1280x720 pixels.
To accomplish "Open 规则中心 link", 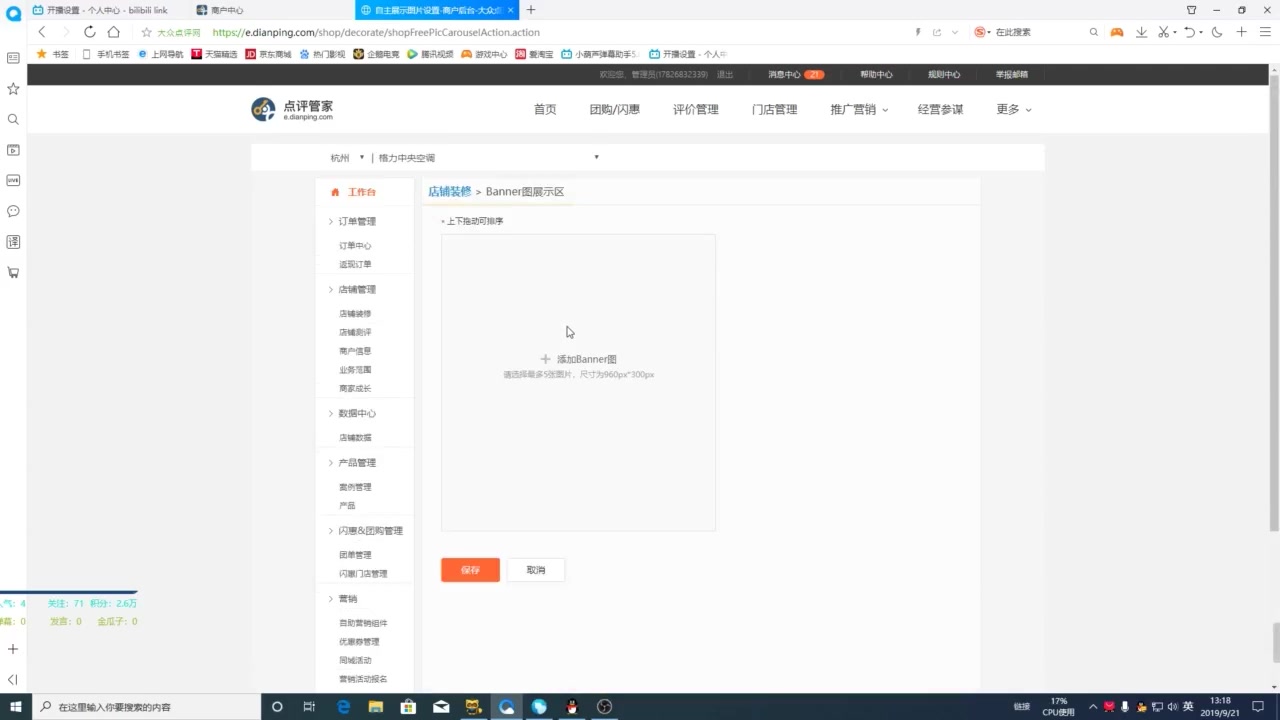I will (944, 75).
